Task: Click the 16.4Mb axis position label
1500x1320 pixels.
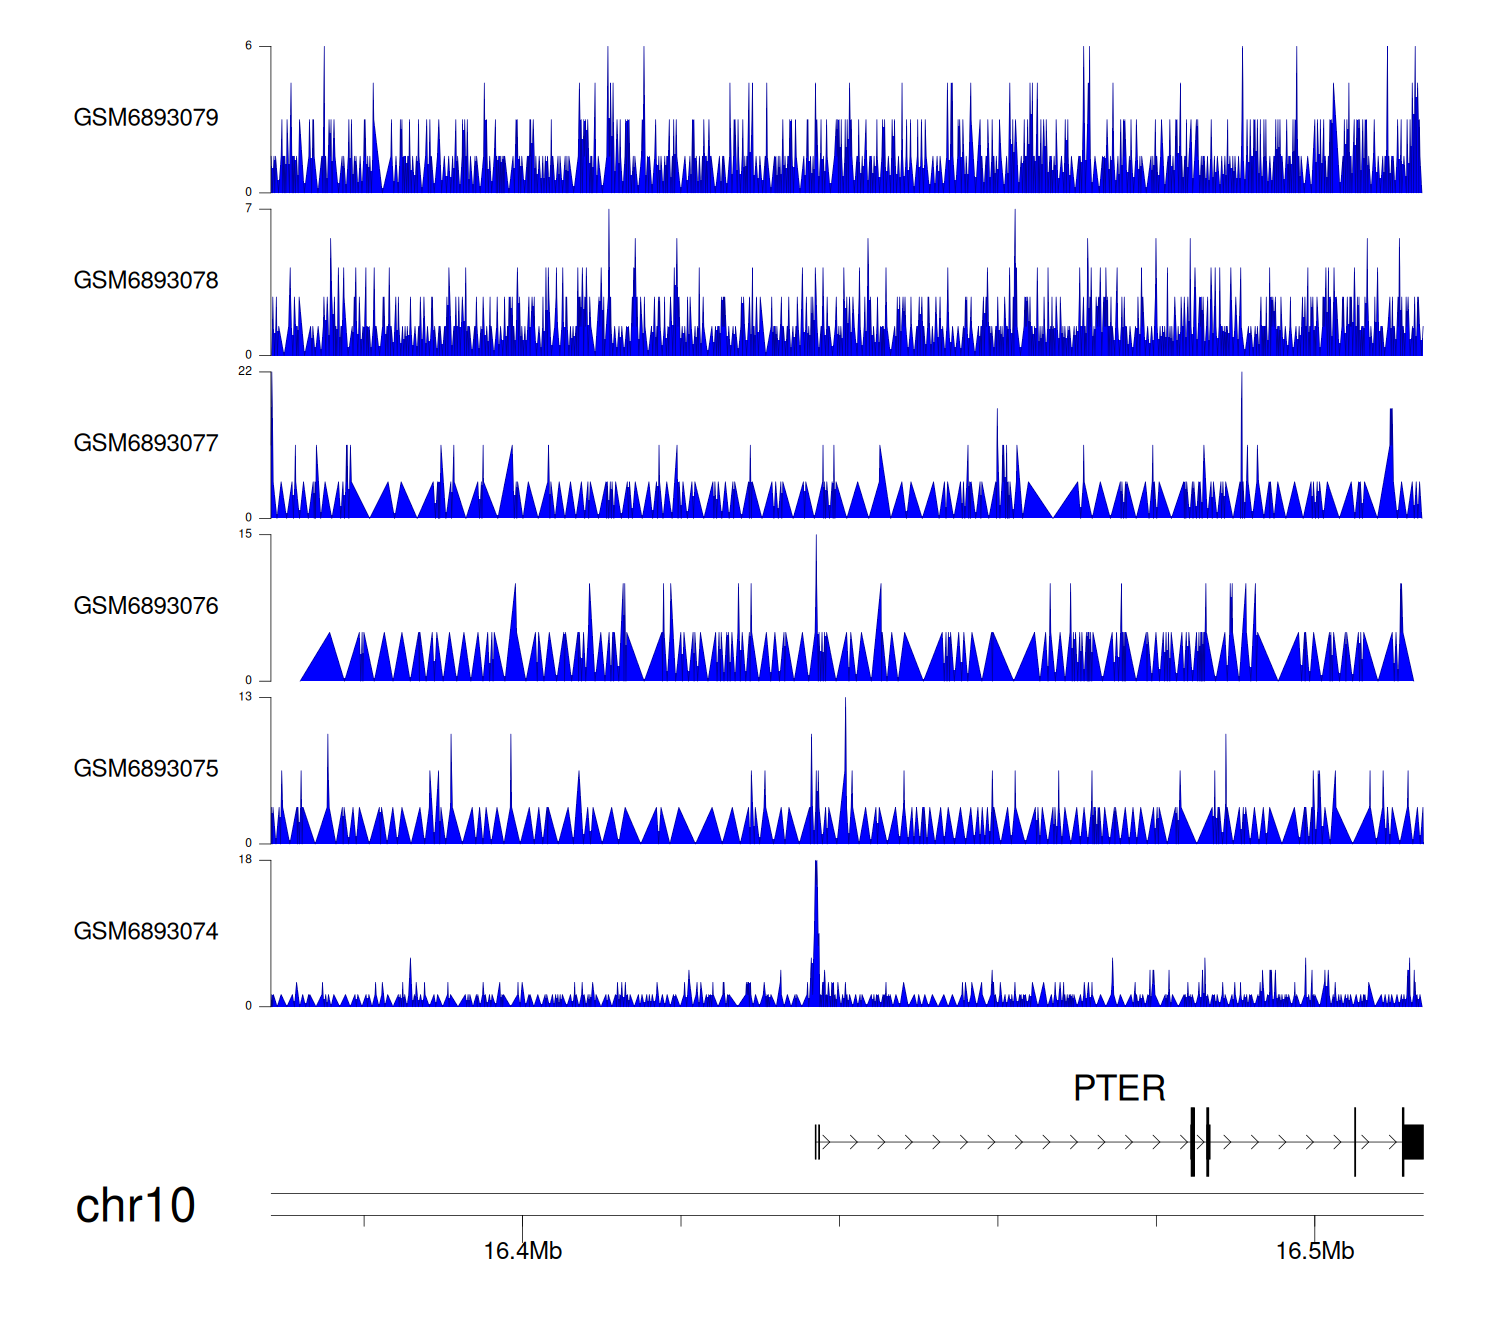Action: pyautogui.click(x=522, y=1251)
